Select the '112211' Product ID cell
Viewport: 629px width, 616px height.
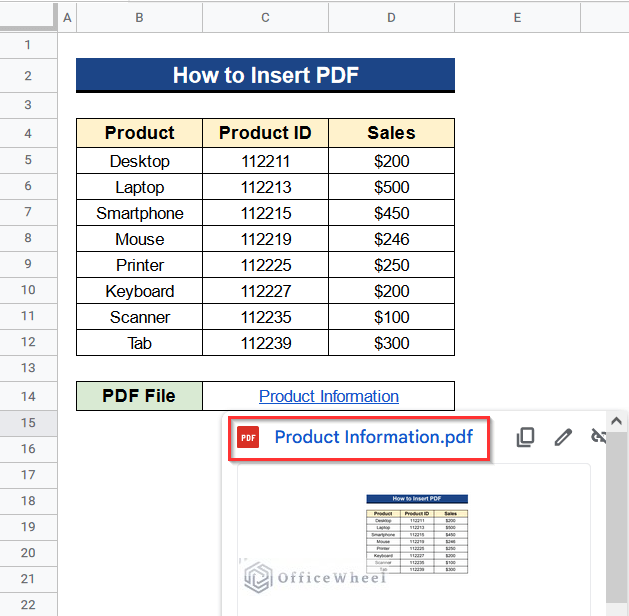pyautogui.click(x=266, y=161)
